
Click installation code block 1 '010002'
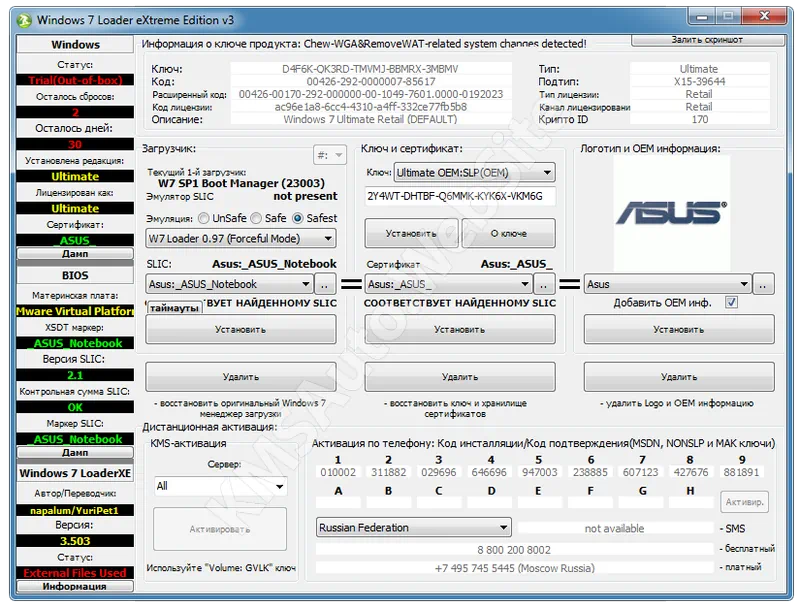338,472
